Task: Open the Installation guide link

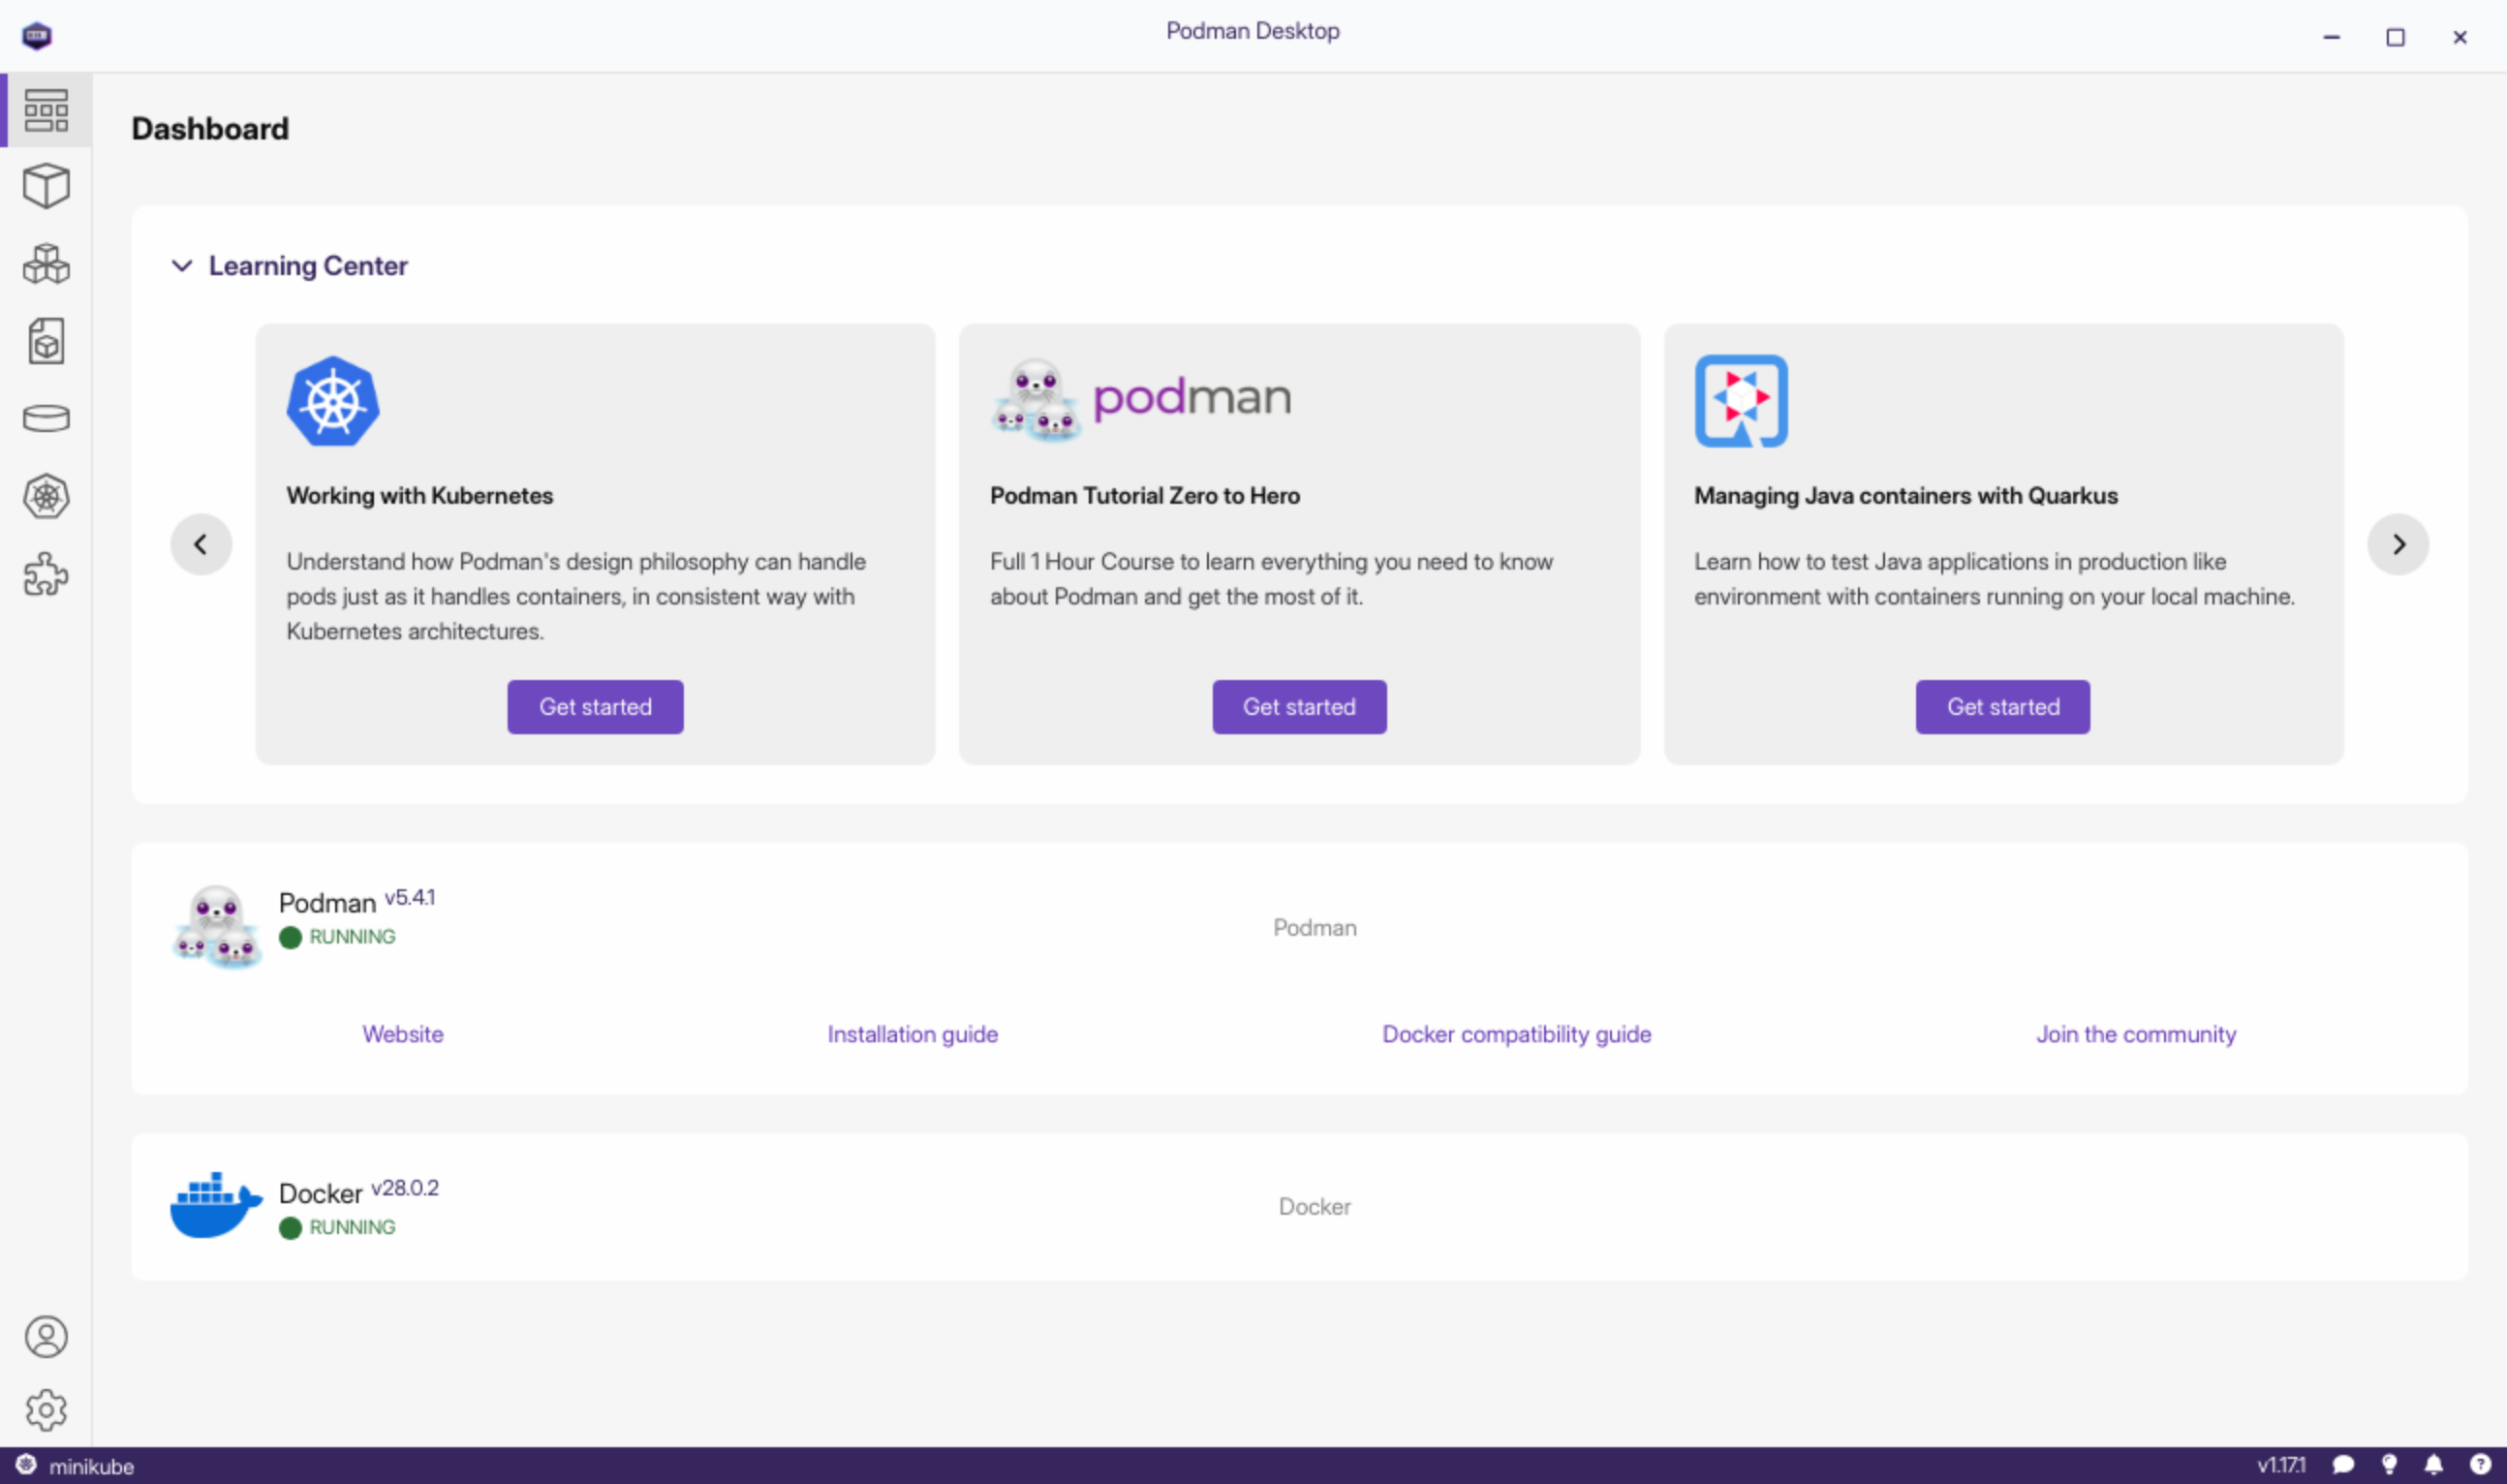Action: point(912,1034)
